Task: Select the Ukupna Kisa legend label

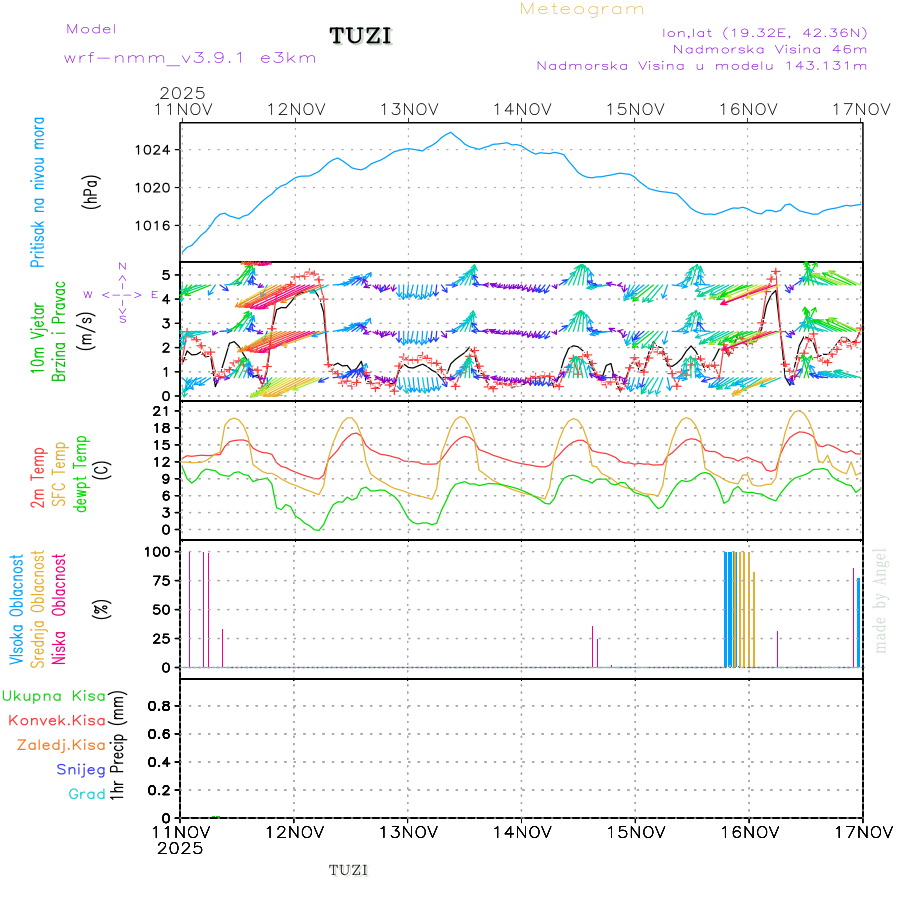Action: point(53,696)
